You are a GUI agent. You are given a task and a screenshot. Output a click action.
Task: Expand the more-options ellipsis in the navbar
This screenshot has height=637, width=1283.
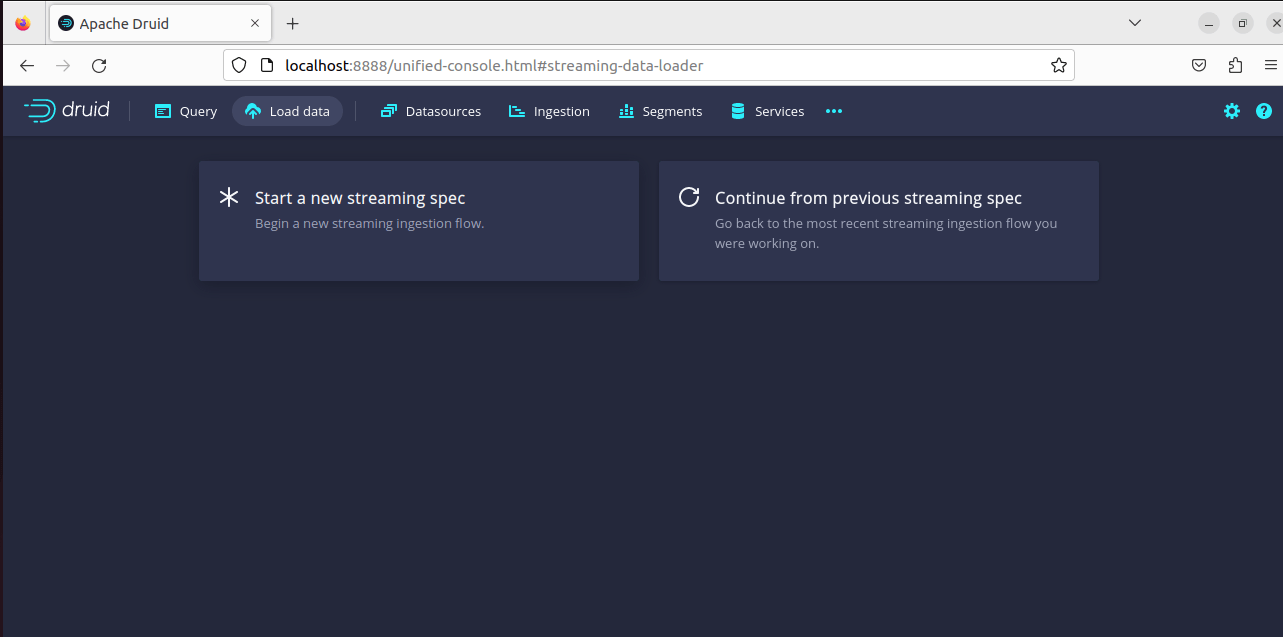point(834,111)
